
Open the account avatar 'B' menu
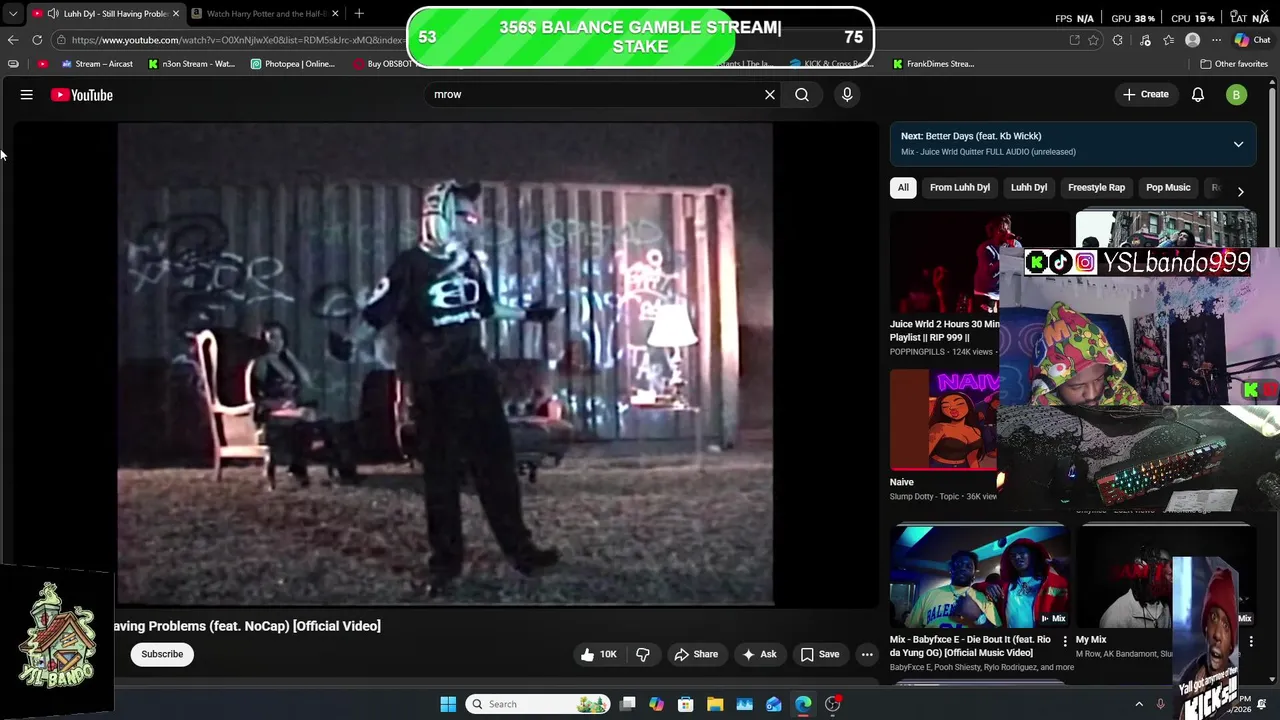(x=1237, y=95)
